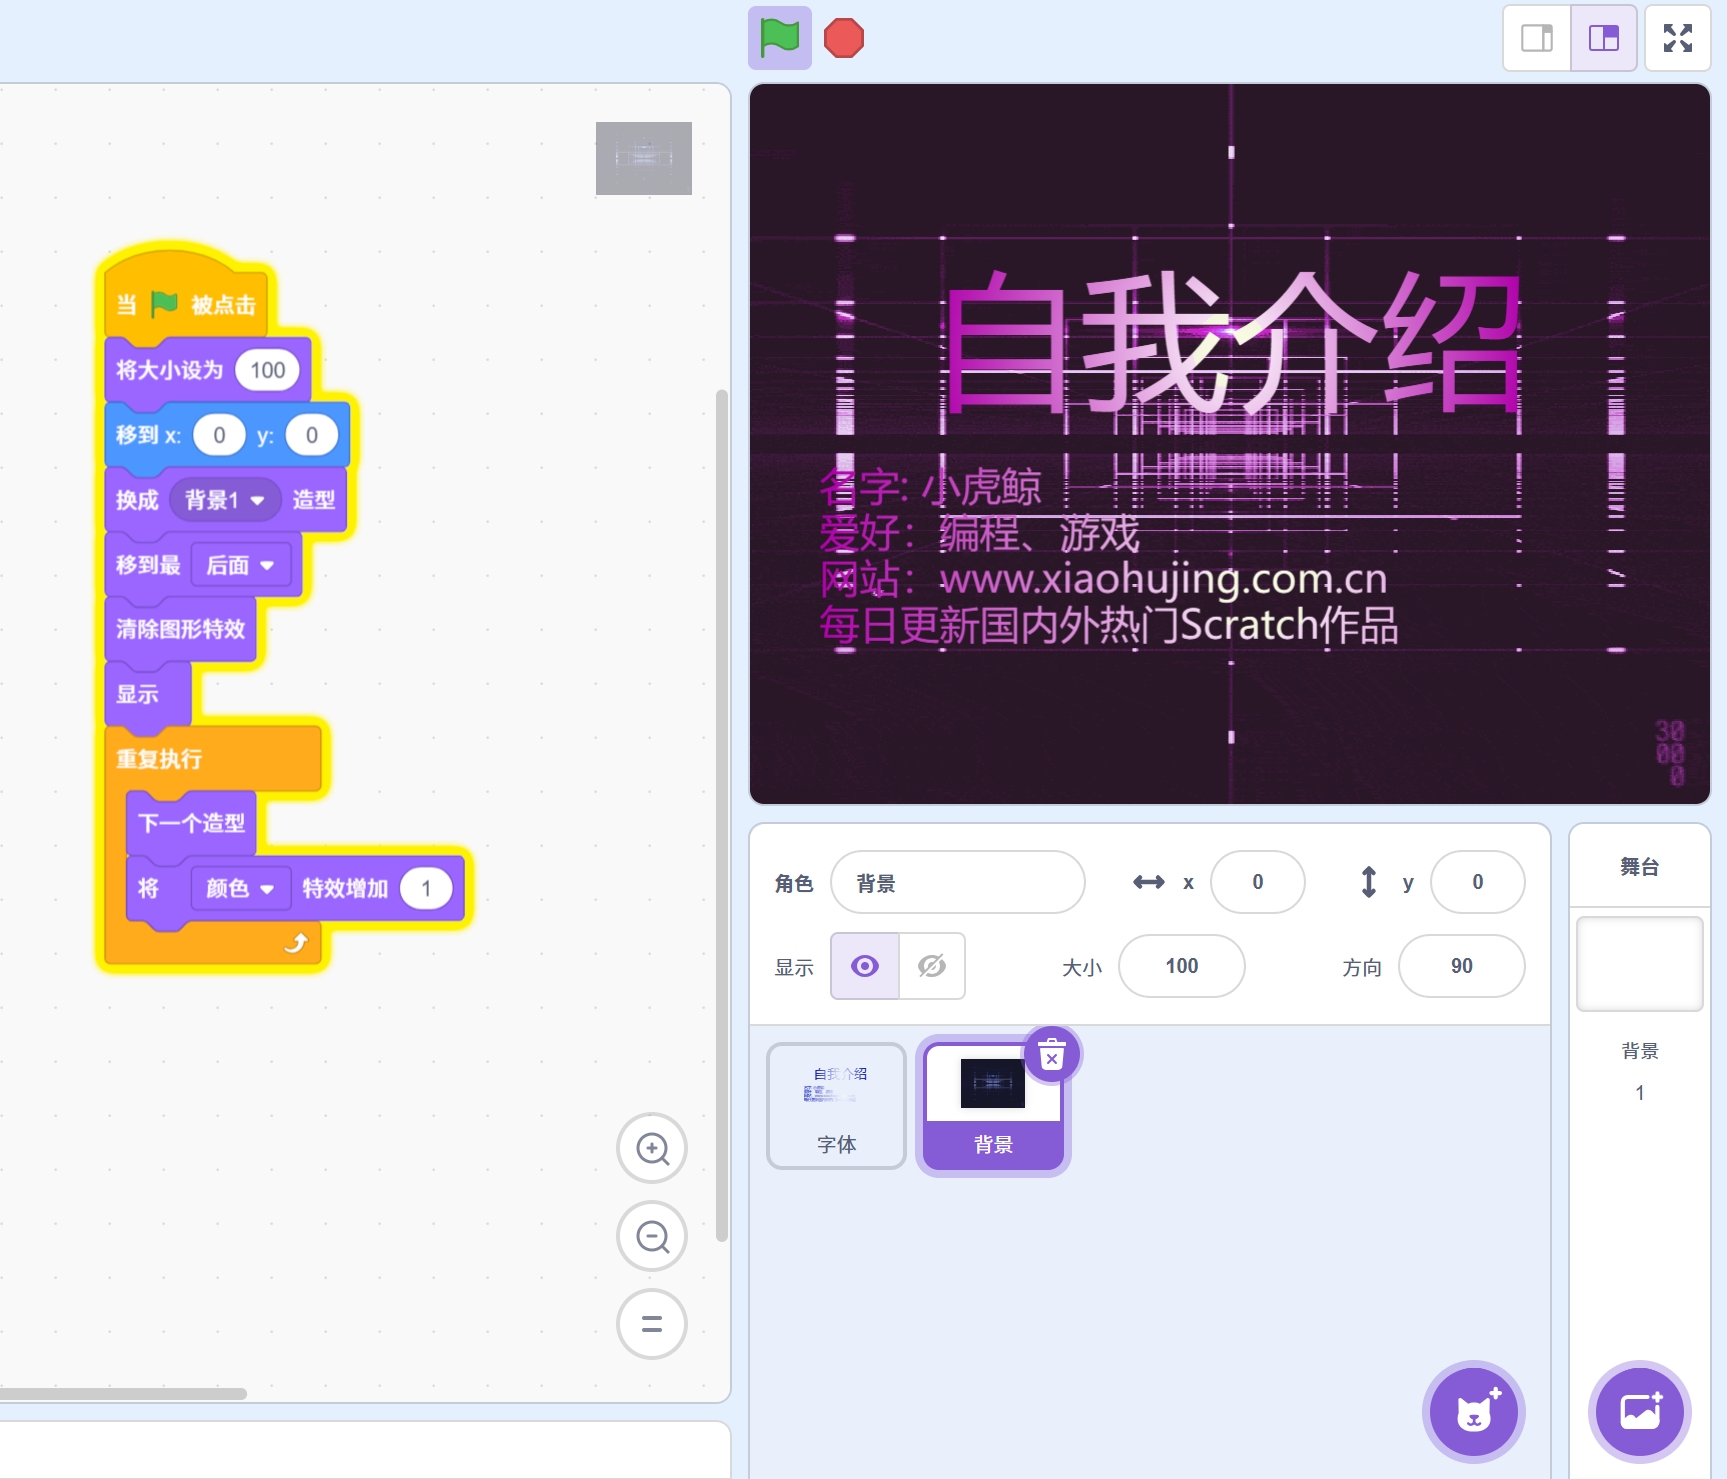Reset workspace zoom to default
This screenshot has width=1727, height=1479.
pyautogui.click(x=652, y=1324)
